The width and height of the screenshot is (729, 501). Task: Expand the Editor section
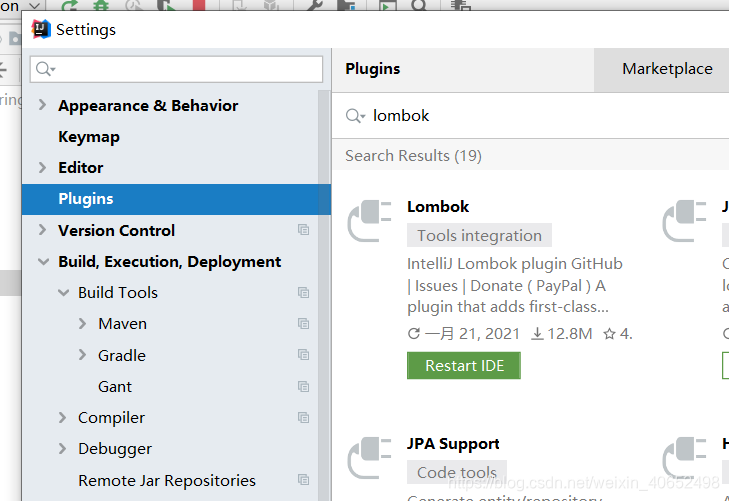pyautogui.click(x=42, y=167)
